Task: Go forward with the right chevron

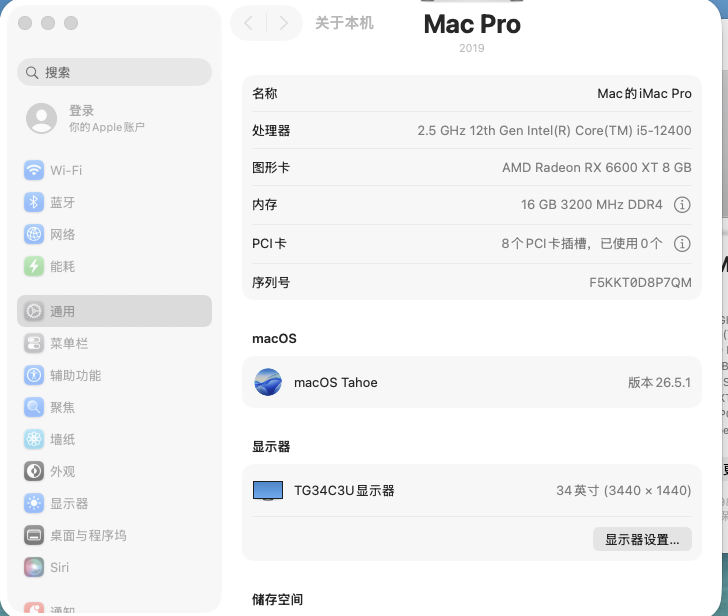Action: pos(284,23)
